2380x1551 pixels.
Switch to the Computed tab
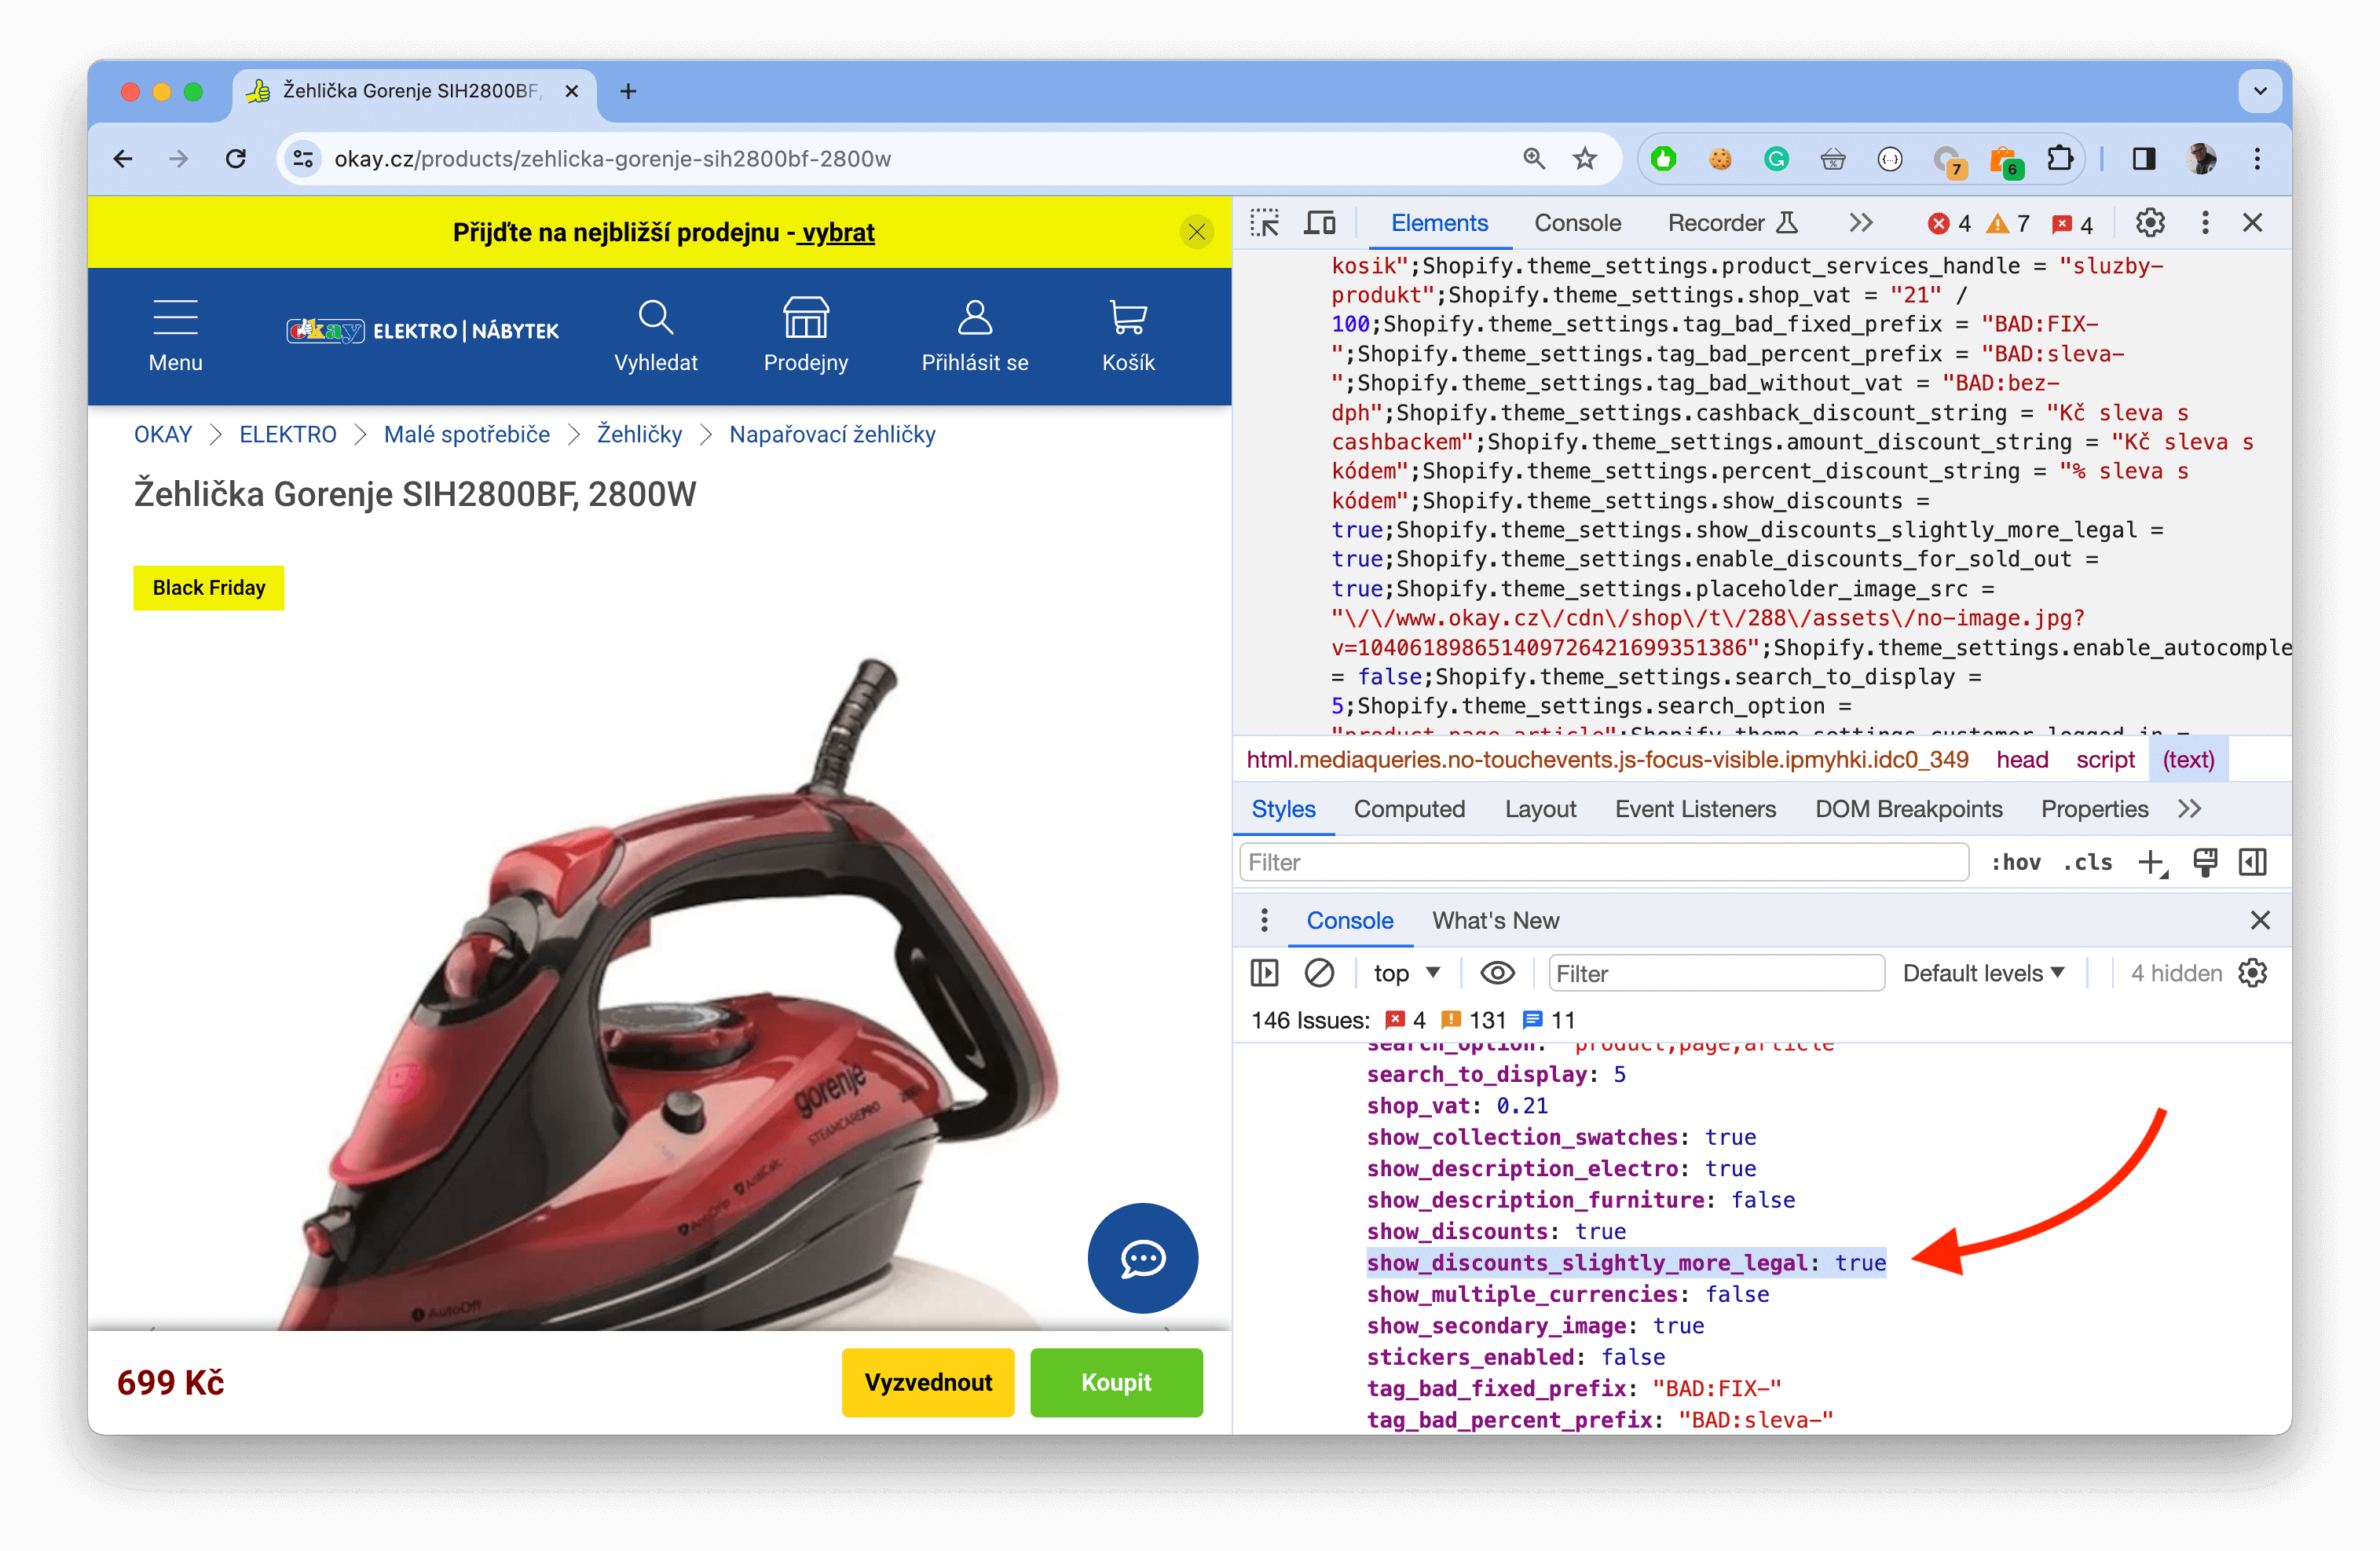coord(1408,809)
